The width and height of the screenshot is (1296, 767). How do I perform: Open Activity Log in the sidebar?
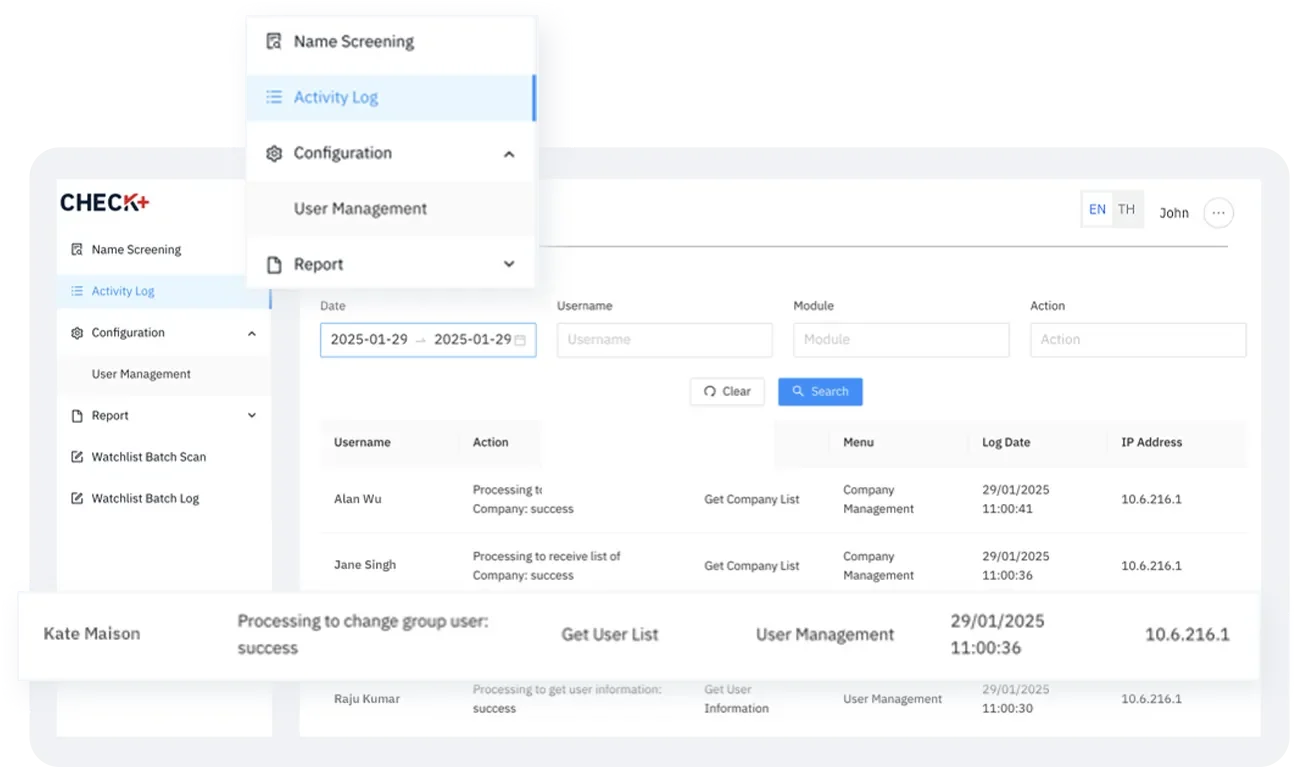pos(123,292)
